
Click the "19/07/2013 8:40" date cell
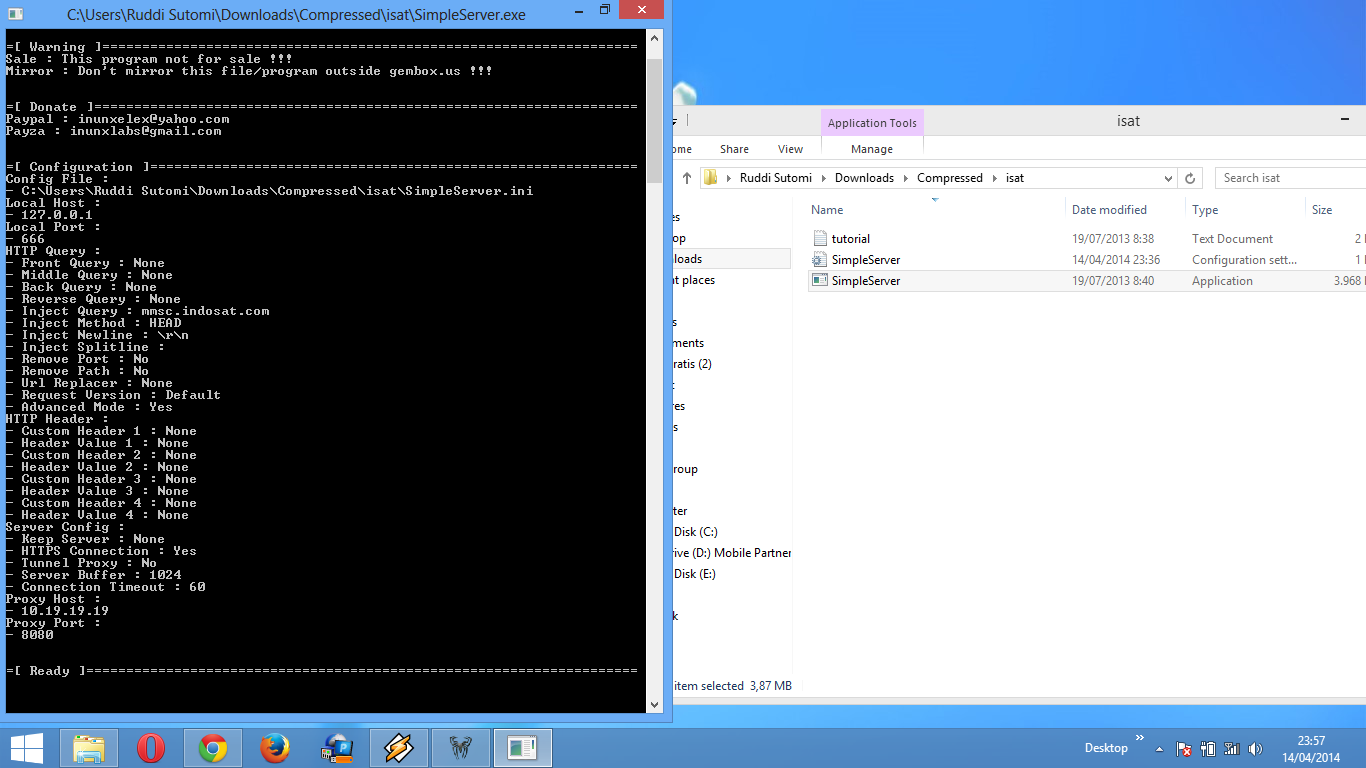(x=1113, y=281)
